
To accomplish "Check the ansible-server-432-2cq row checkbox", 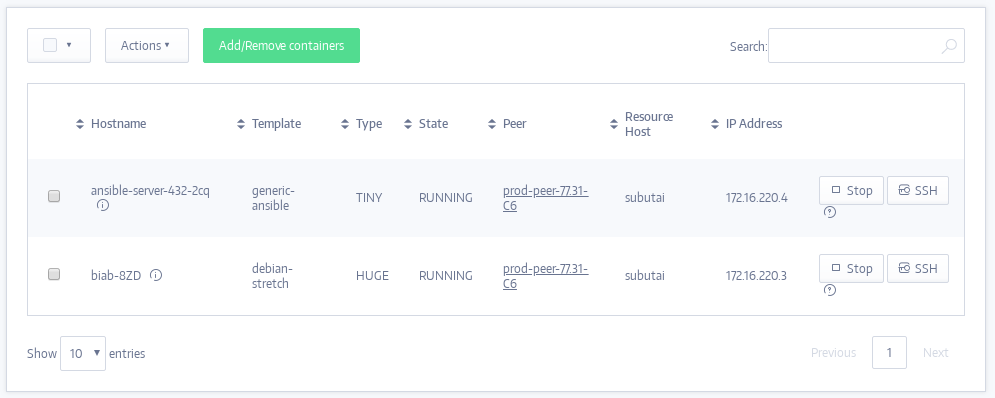I will click(54, 196).
